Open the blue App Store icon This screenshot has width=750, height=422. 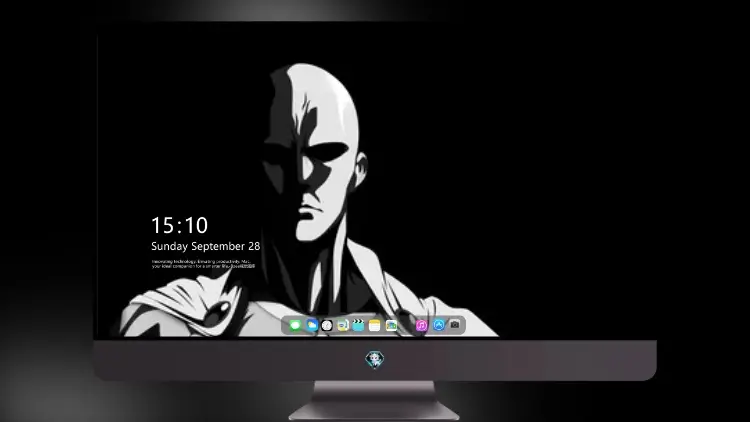(x=439, y=325)
